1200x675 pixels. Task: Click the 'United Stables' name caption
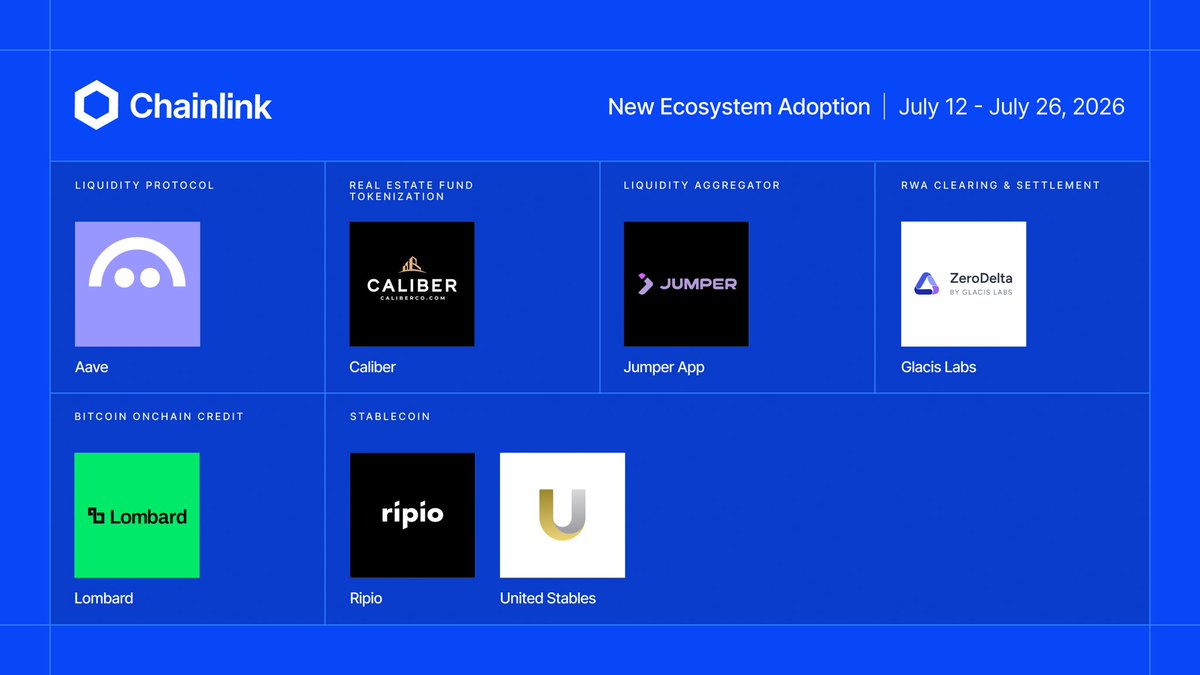coord(548,598)
